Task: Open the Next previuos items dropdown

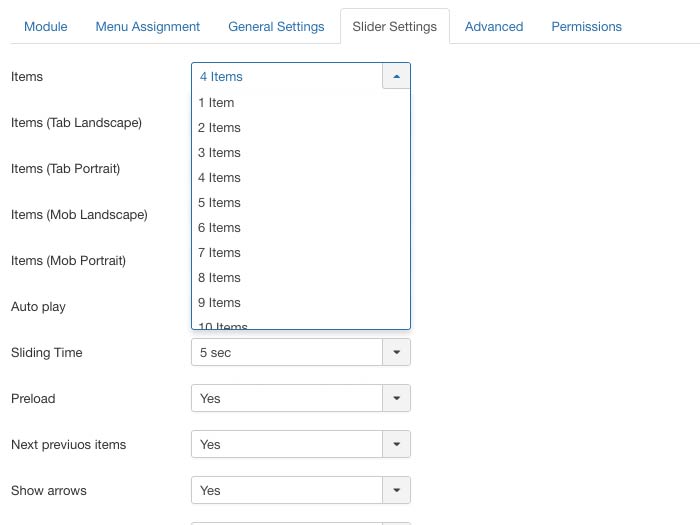Action: [x=396, y=444]
